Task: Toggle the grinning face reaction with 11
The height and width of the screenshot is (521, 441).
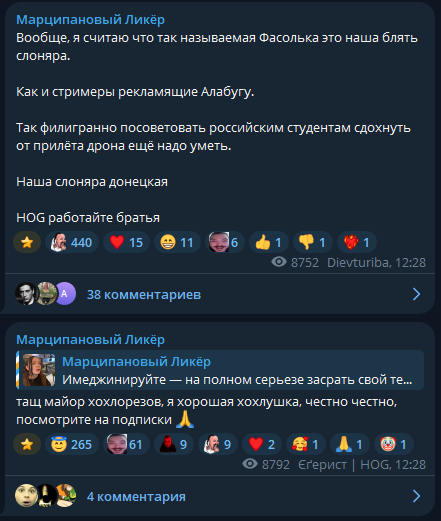Action: coord(177,242)
